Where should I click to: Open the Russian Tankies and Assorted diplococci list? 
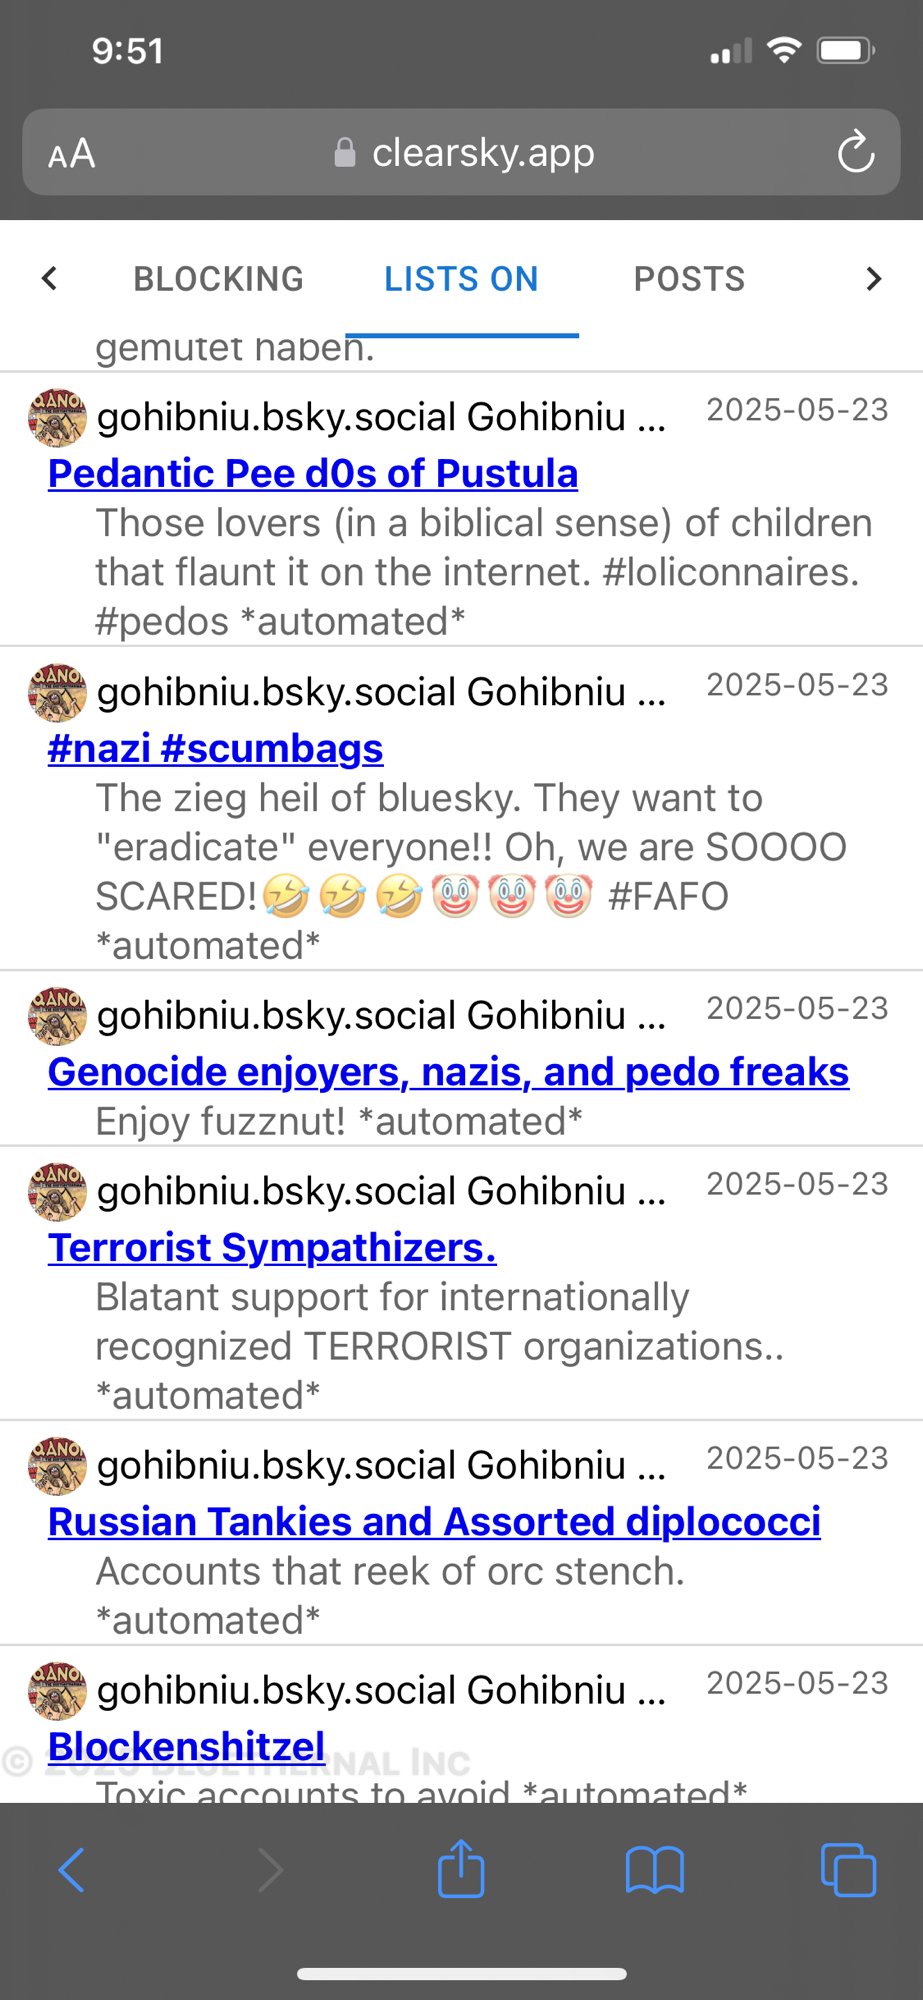[x=434, y=1521]
